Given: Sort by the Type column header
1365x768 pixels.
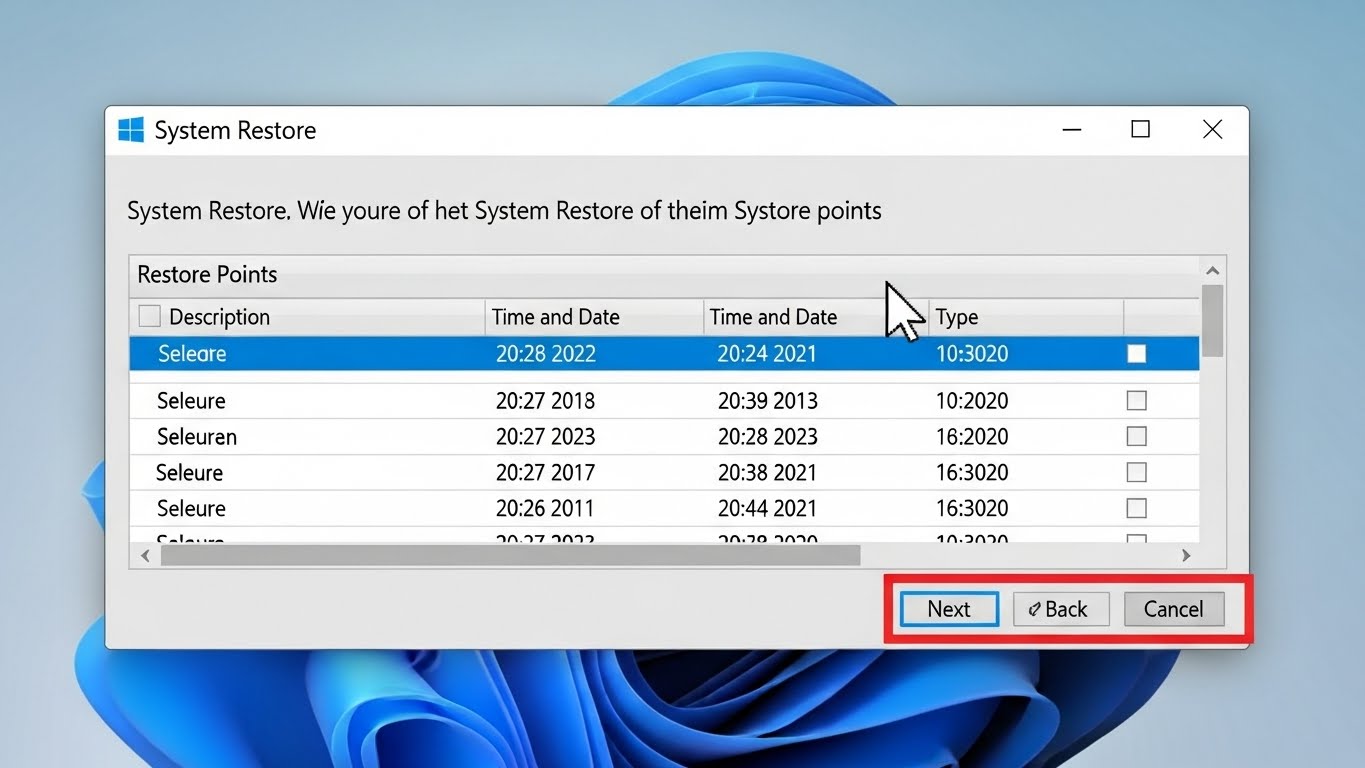Looking at the screenshot, I should click(956, 317).
